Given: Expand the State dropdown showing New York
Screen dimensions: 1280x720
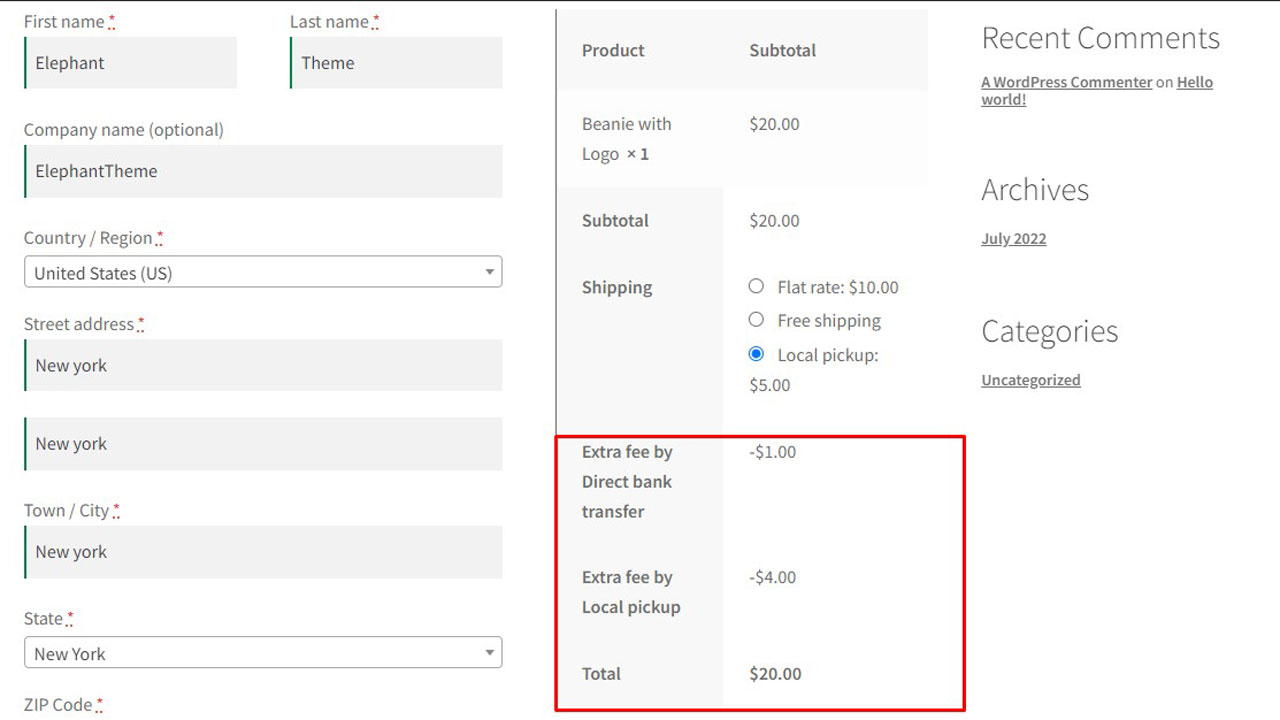Looking at the screenshot, I should click(x=262, y=653).
